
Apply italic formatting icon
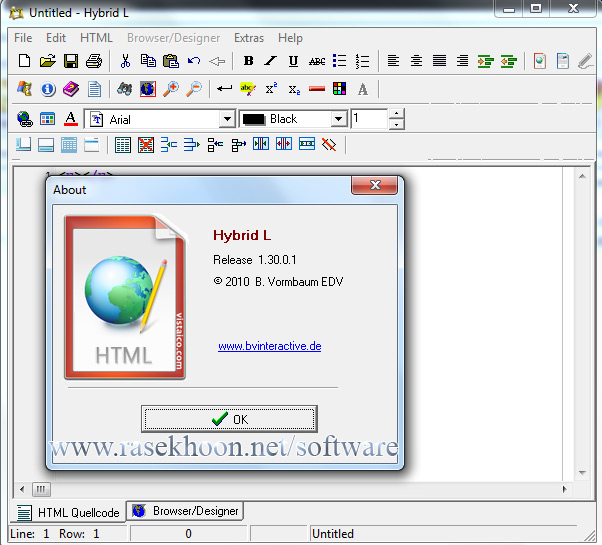271,61
